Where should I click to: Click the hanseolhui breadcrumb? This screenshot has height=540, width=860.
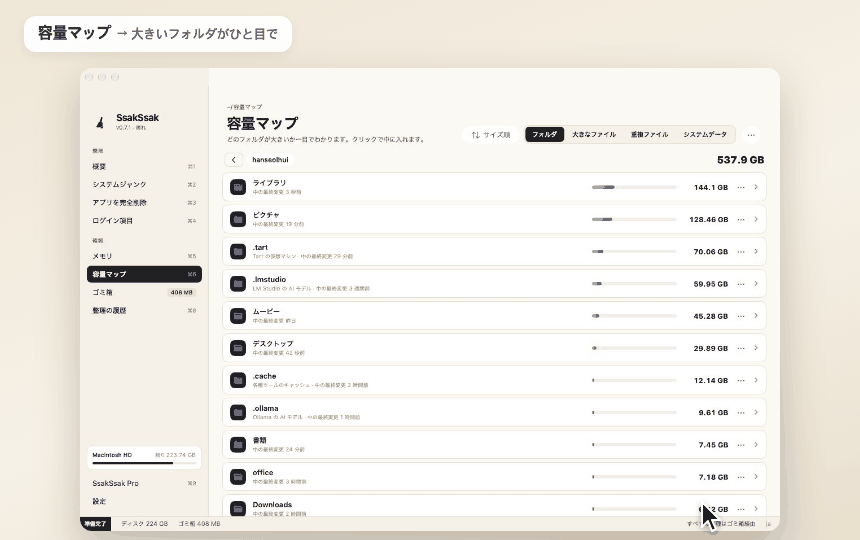coord(270,160)
